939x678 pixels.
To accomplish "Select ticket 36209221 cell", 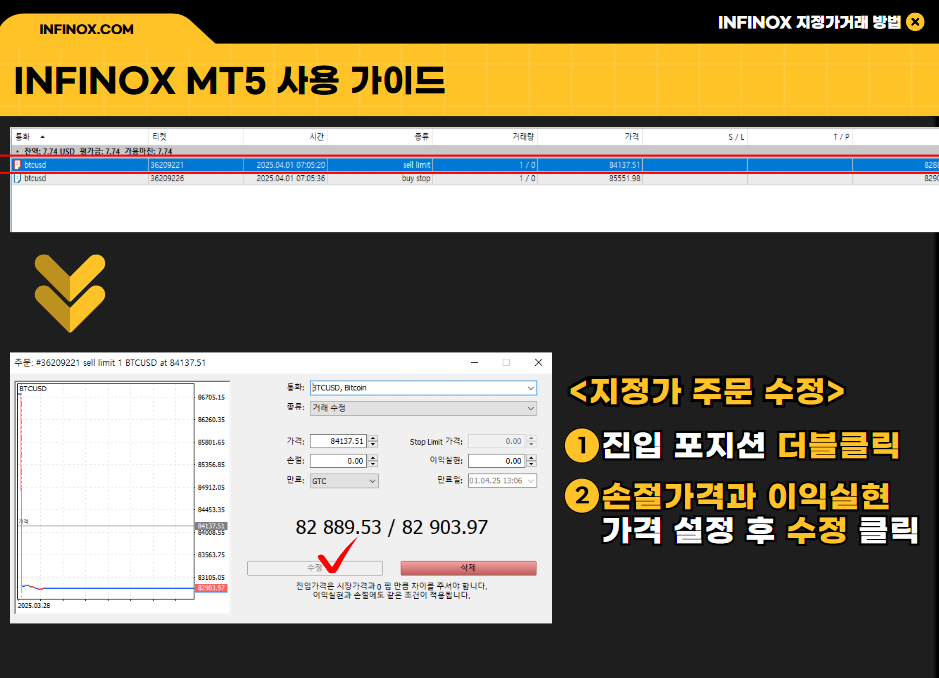I will [x=196, y=165].
